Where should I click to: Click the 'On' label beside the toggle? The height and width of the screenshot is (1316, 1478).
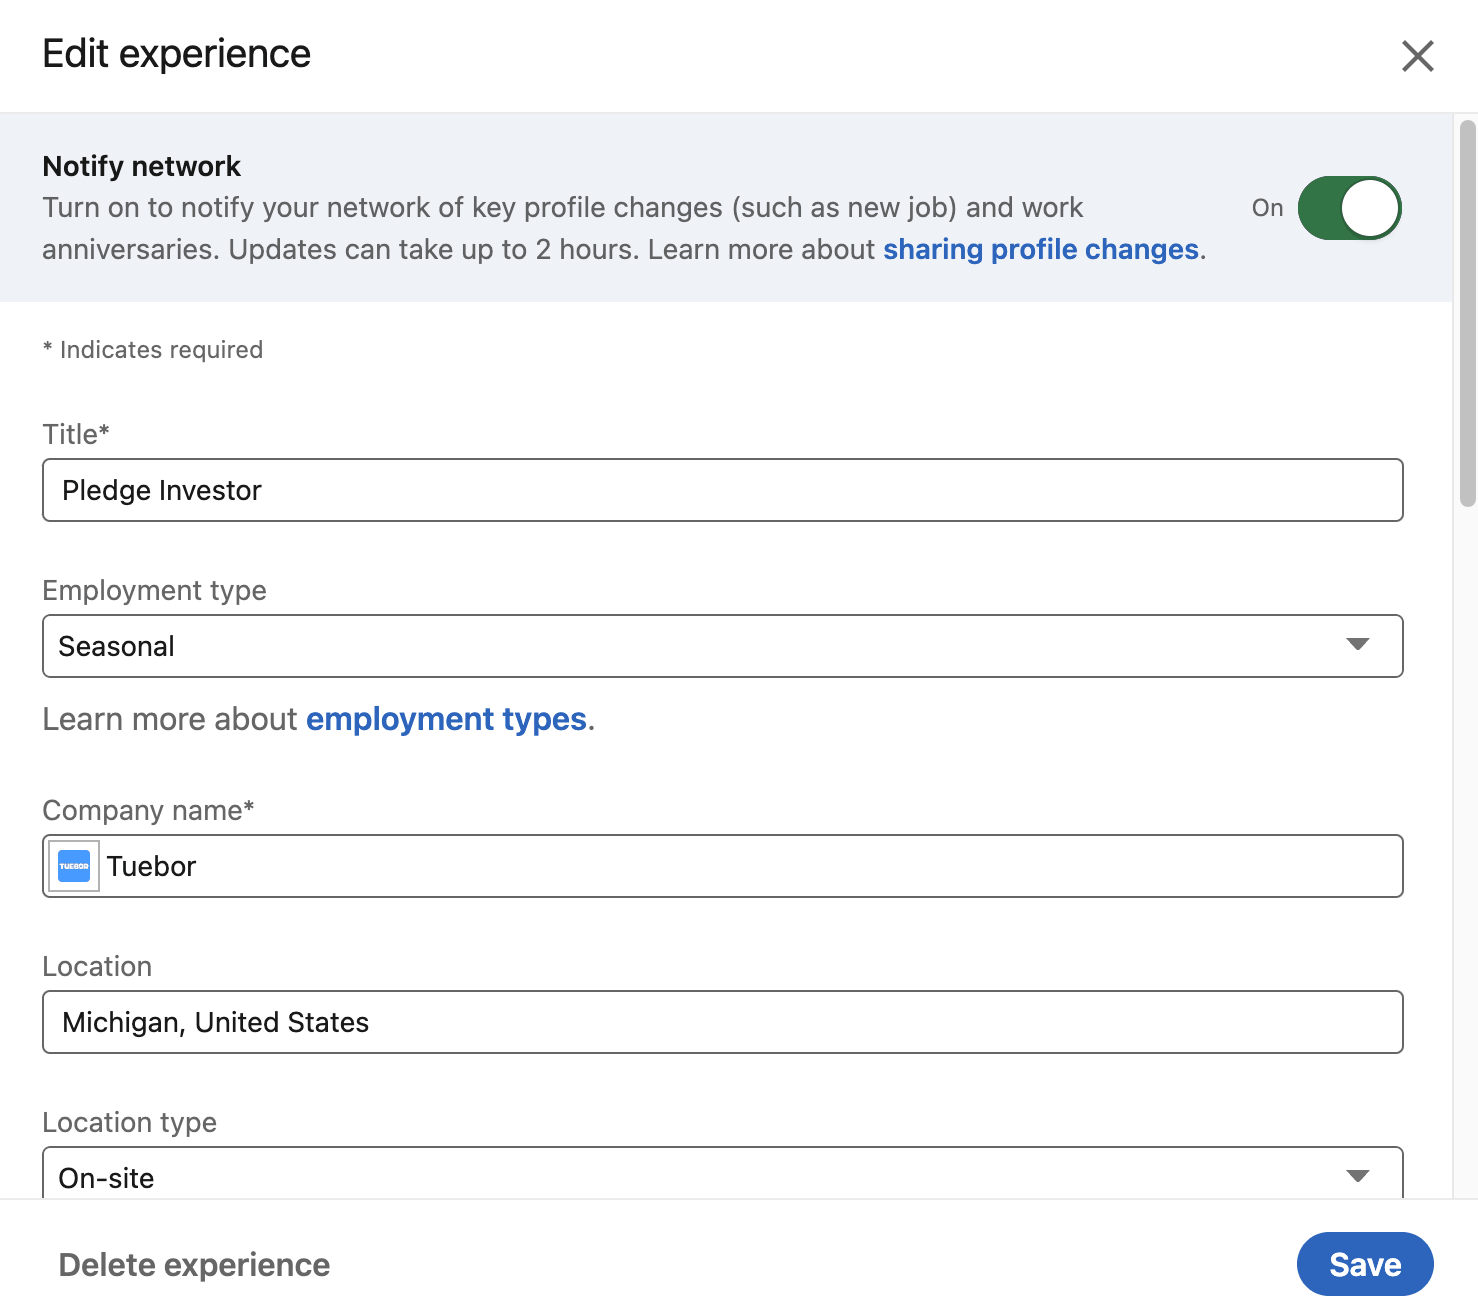pyautogui.click(x=1267, y=208)
